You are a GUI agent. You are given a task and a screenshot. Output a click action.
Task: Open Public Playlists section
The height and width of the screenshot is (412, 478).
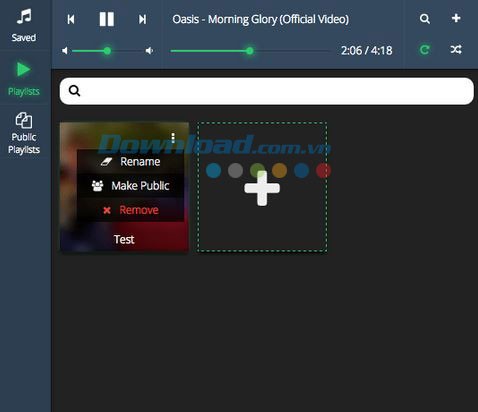click(24, 133)
